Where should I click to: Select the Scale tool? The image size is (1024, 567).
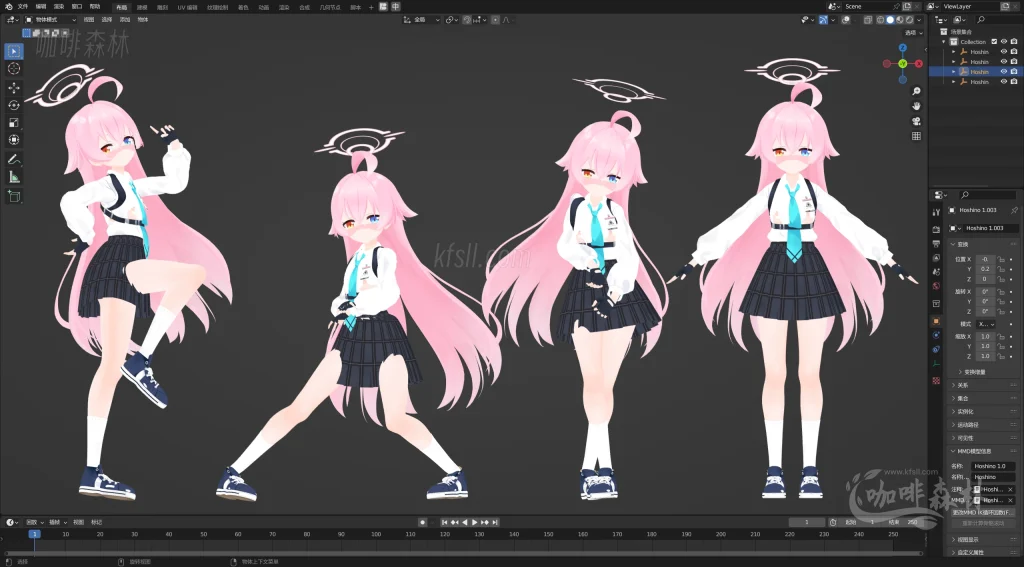[x=14, y=122]
